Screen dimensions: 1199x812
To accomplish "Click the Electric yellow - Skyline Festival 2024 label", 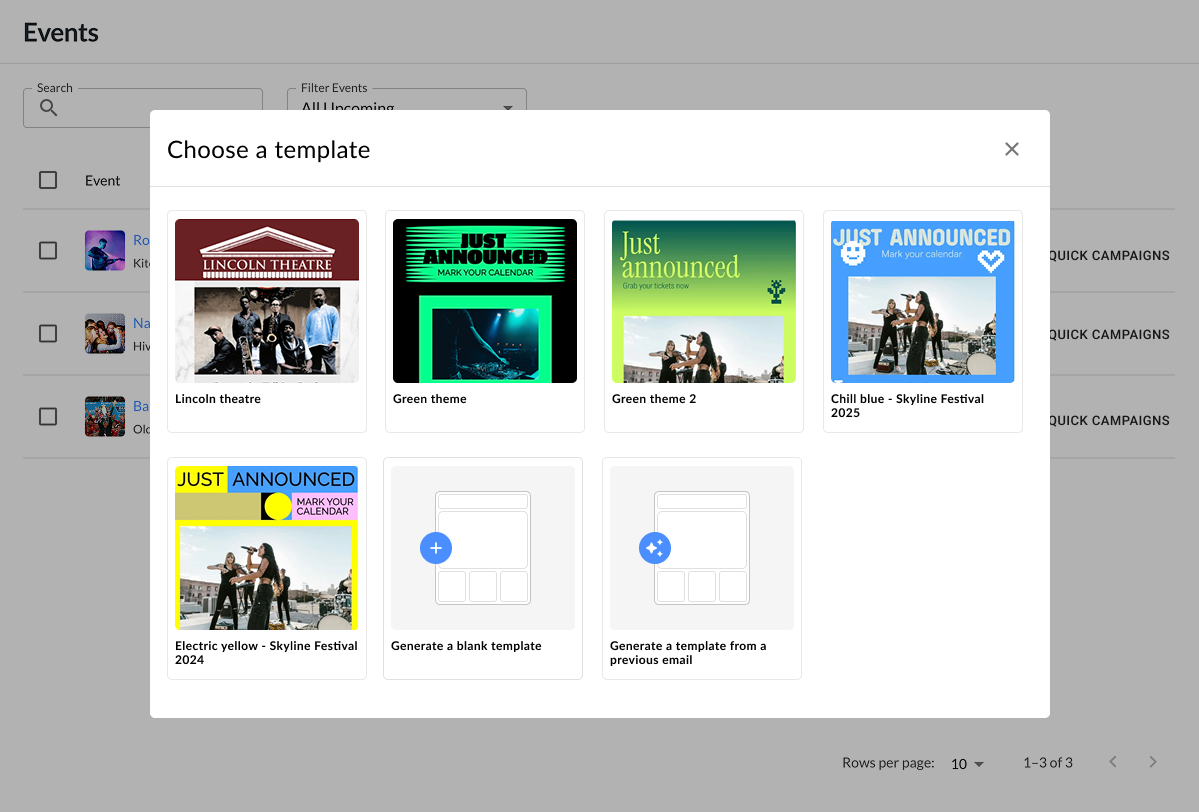I will coord(266,653).
